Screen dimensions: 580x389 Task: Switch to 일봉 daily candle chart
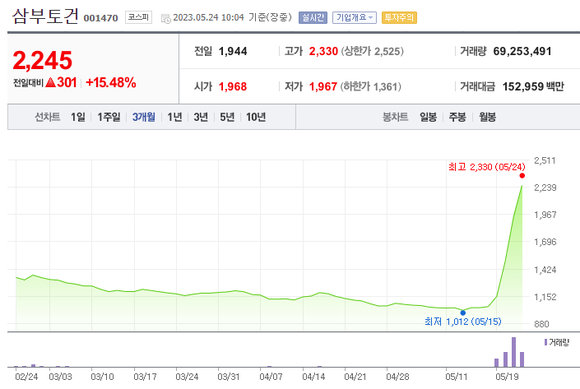(x=428, y=117)
